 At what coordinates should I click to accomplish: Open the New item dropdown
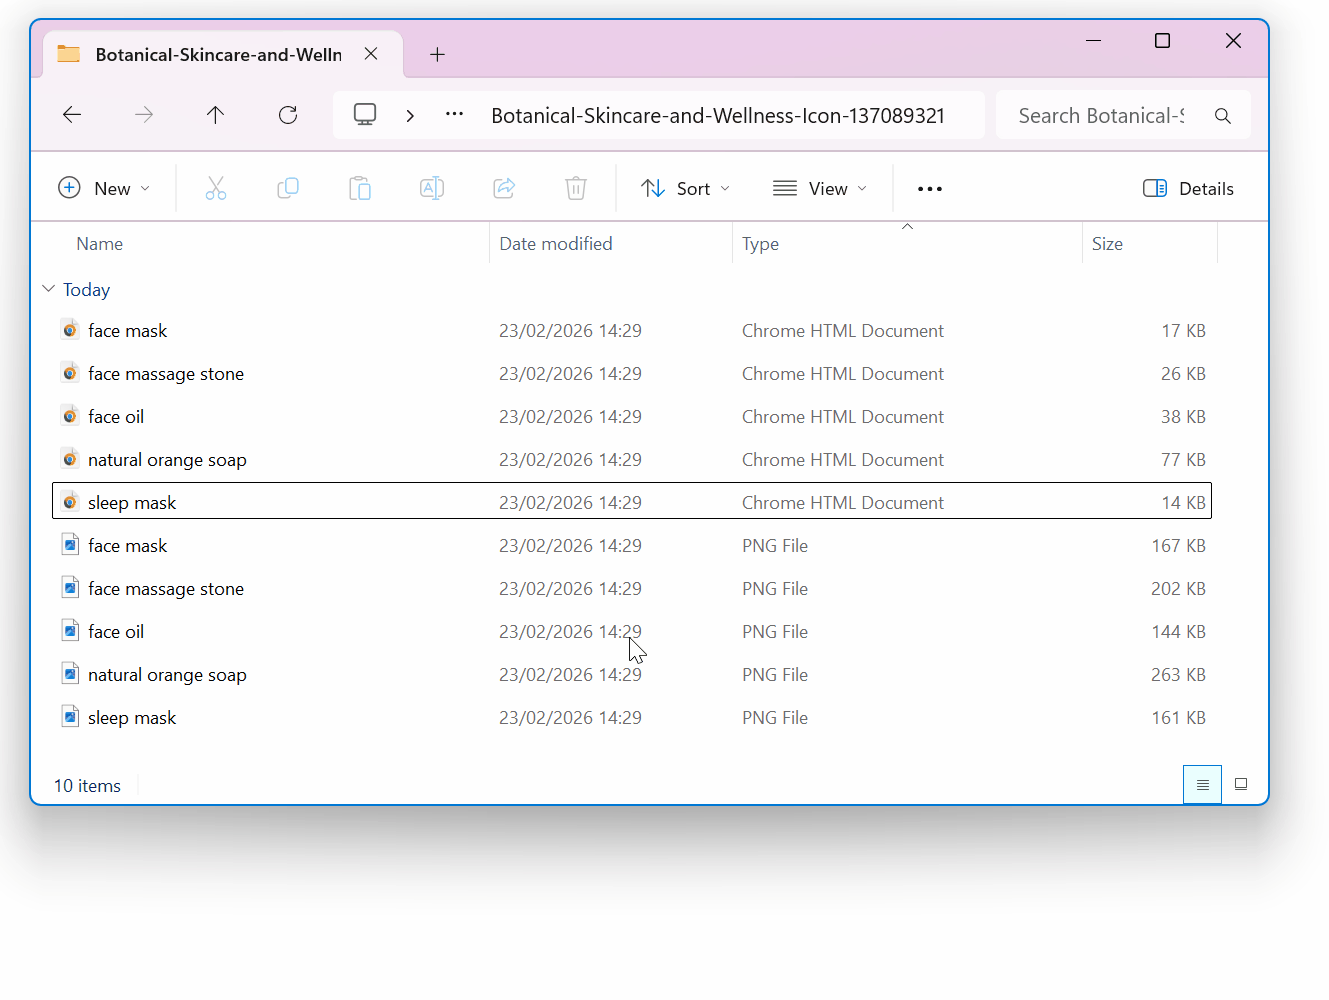104,188
